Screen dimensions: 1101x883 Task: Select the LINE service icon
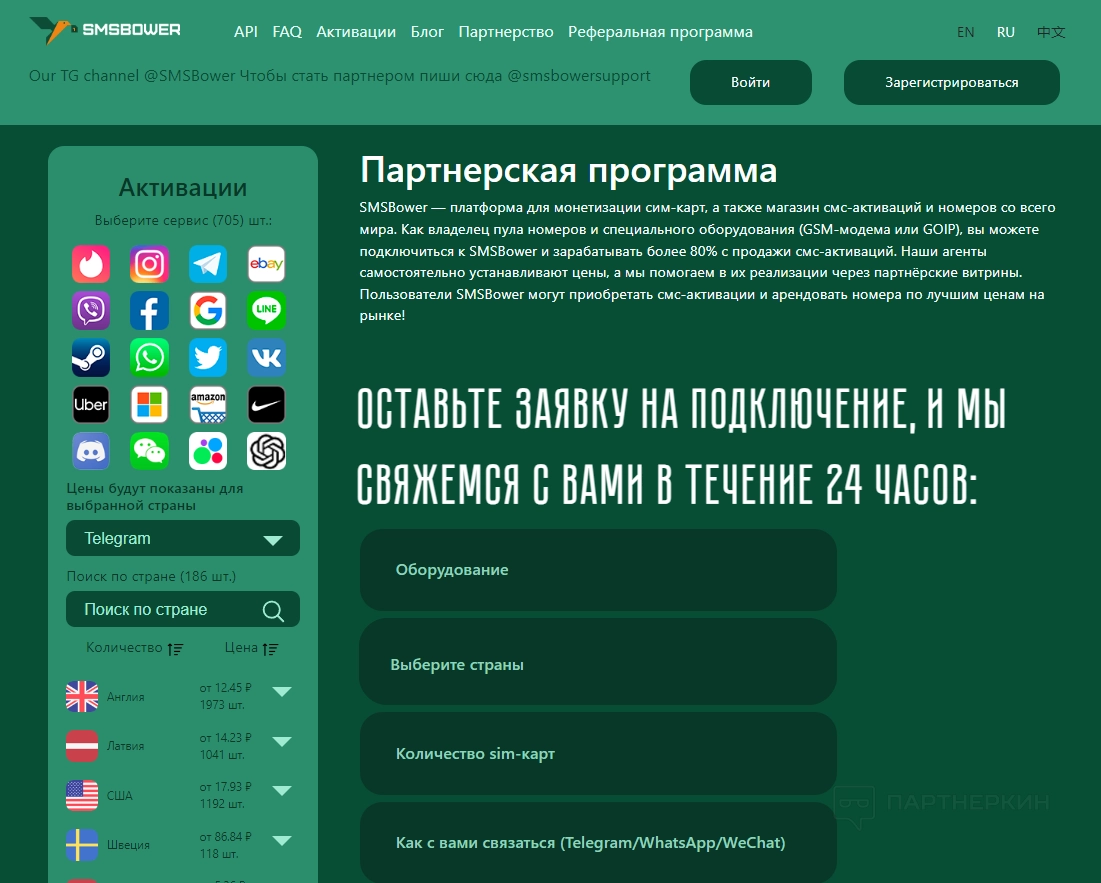click(267, 310)
